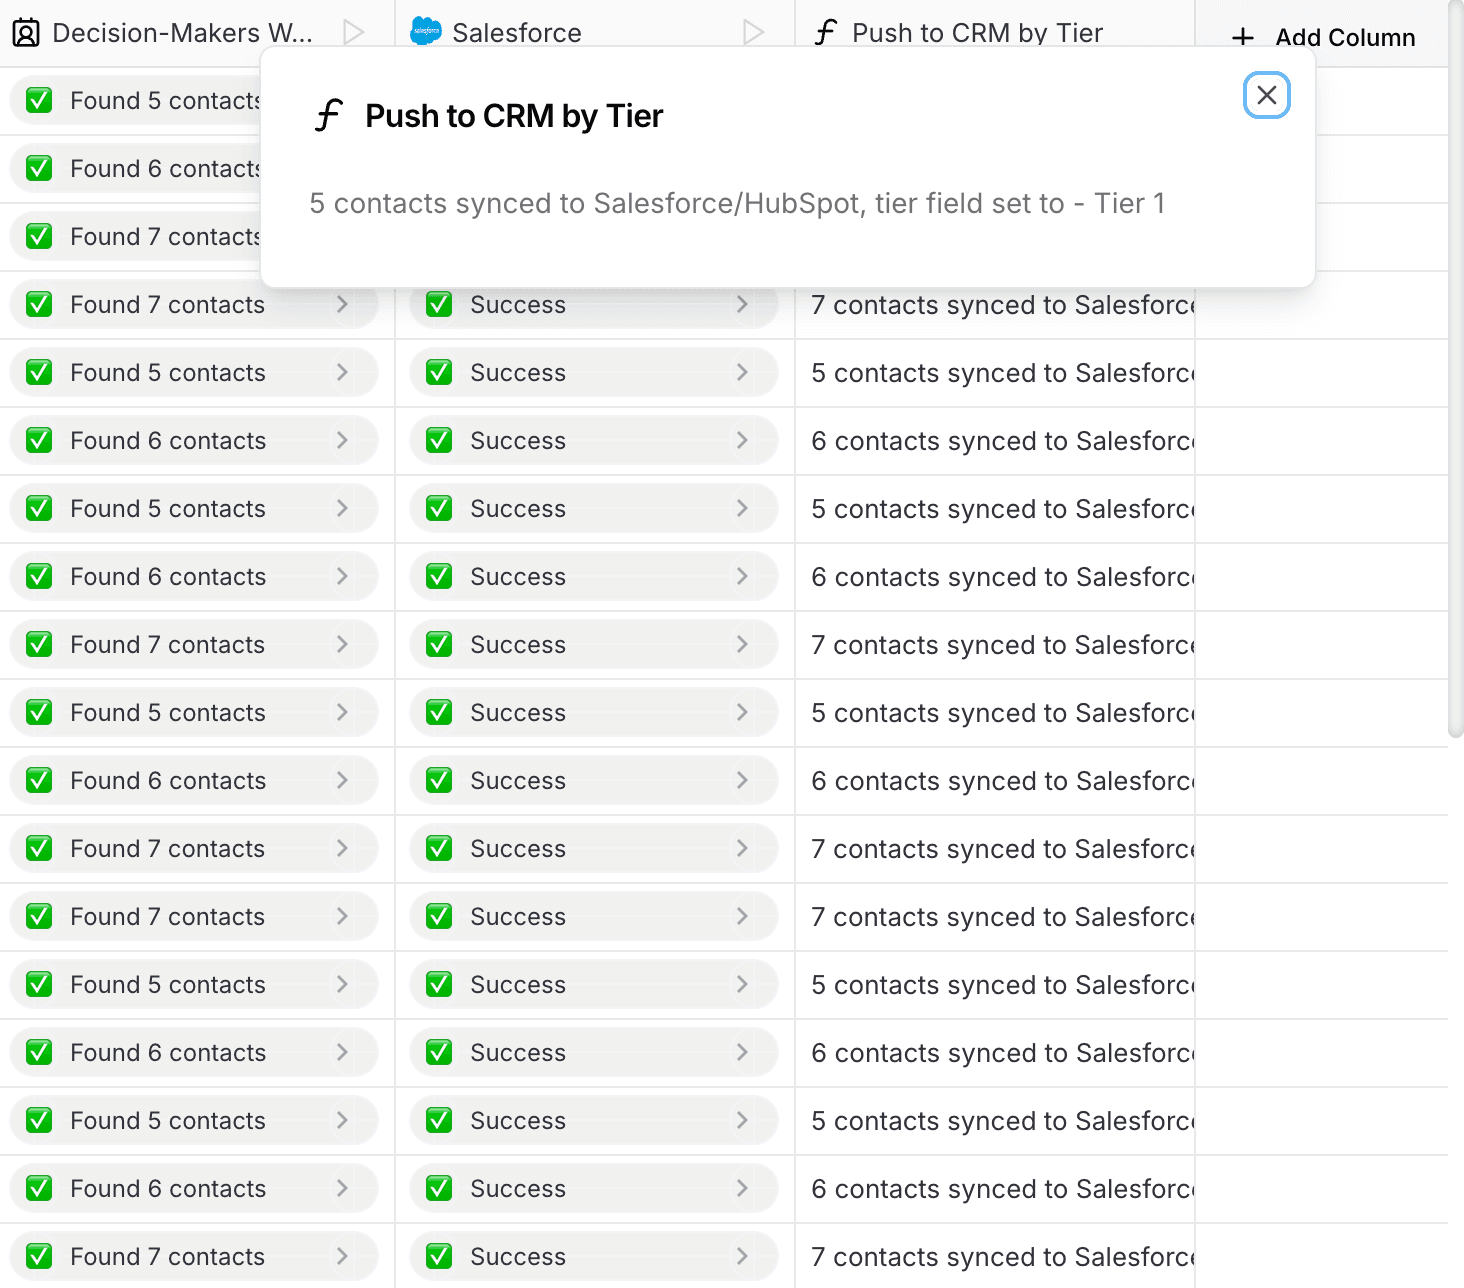1464x1288 pixels.
Task: Click the formula icon inside the popup title
Action: pos(329,116)
